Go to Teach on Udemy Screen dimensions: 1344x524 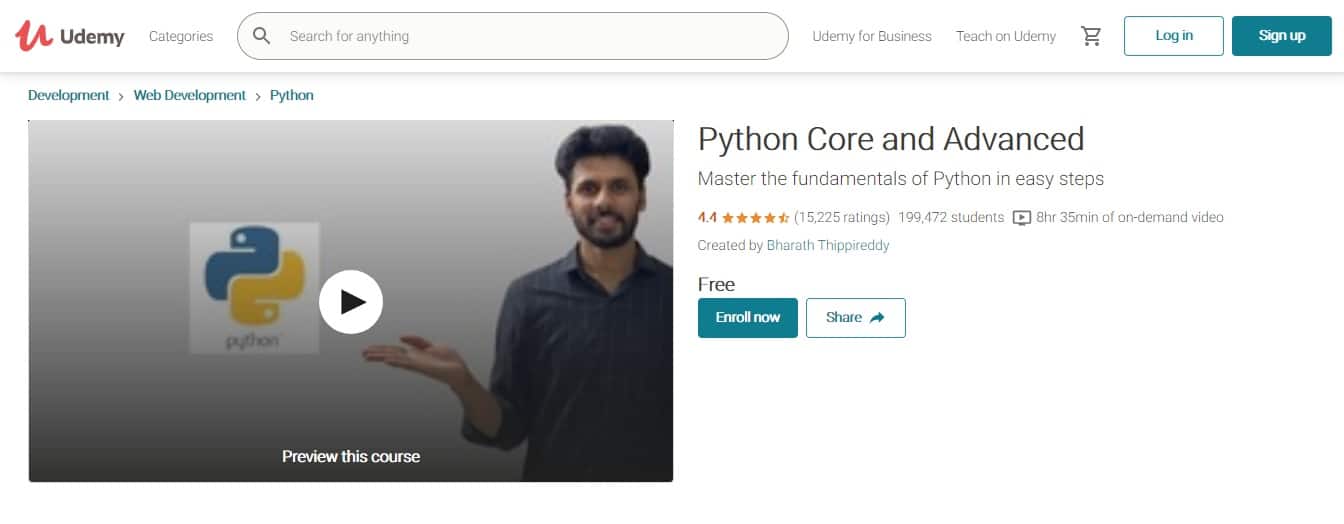click(x=1005, y=36)
